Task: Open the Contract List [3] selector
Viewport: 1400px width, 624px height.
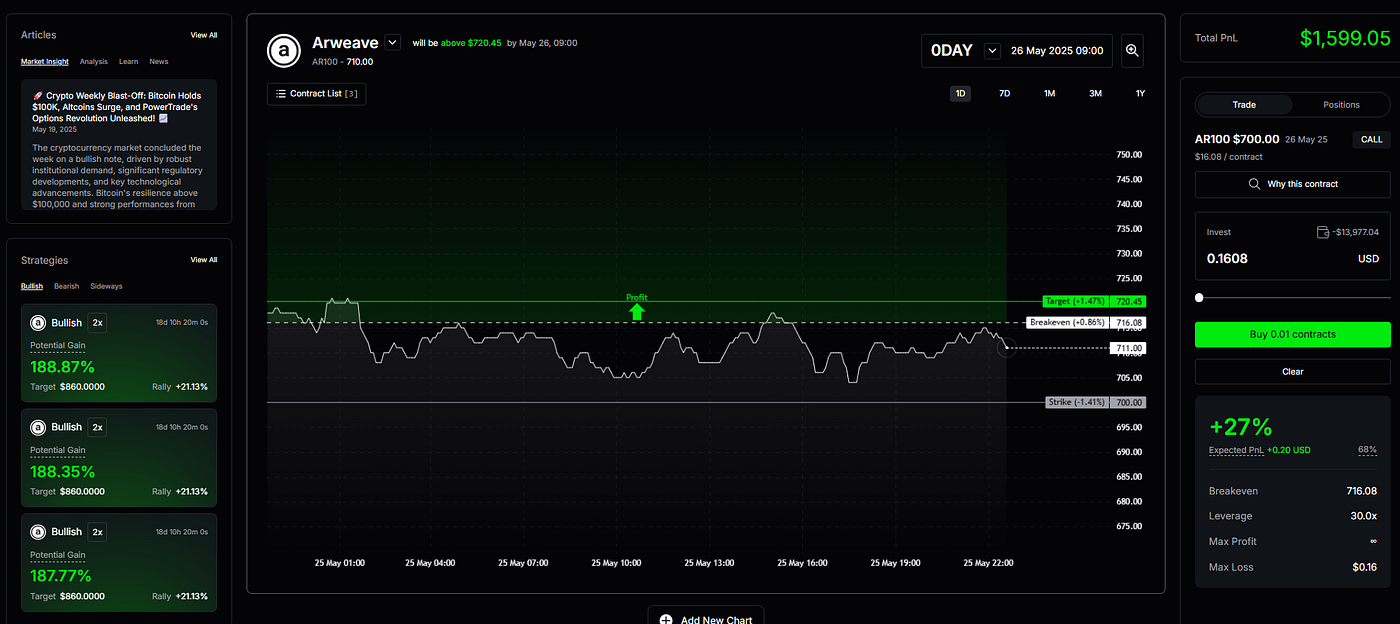Action: click(316, 94)
